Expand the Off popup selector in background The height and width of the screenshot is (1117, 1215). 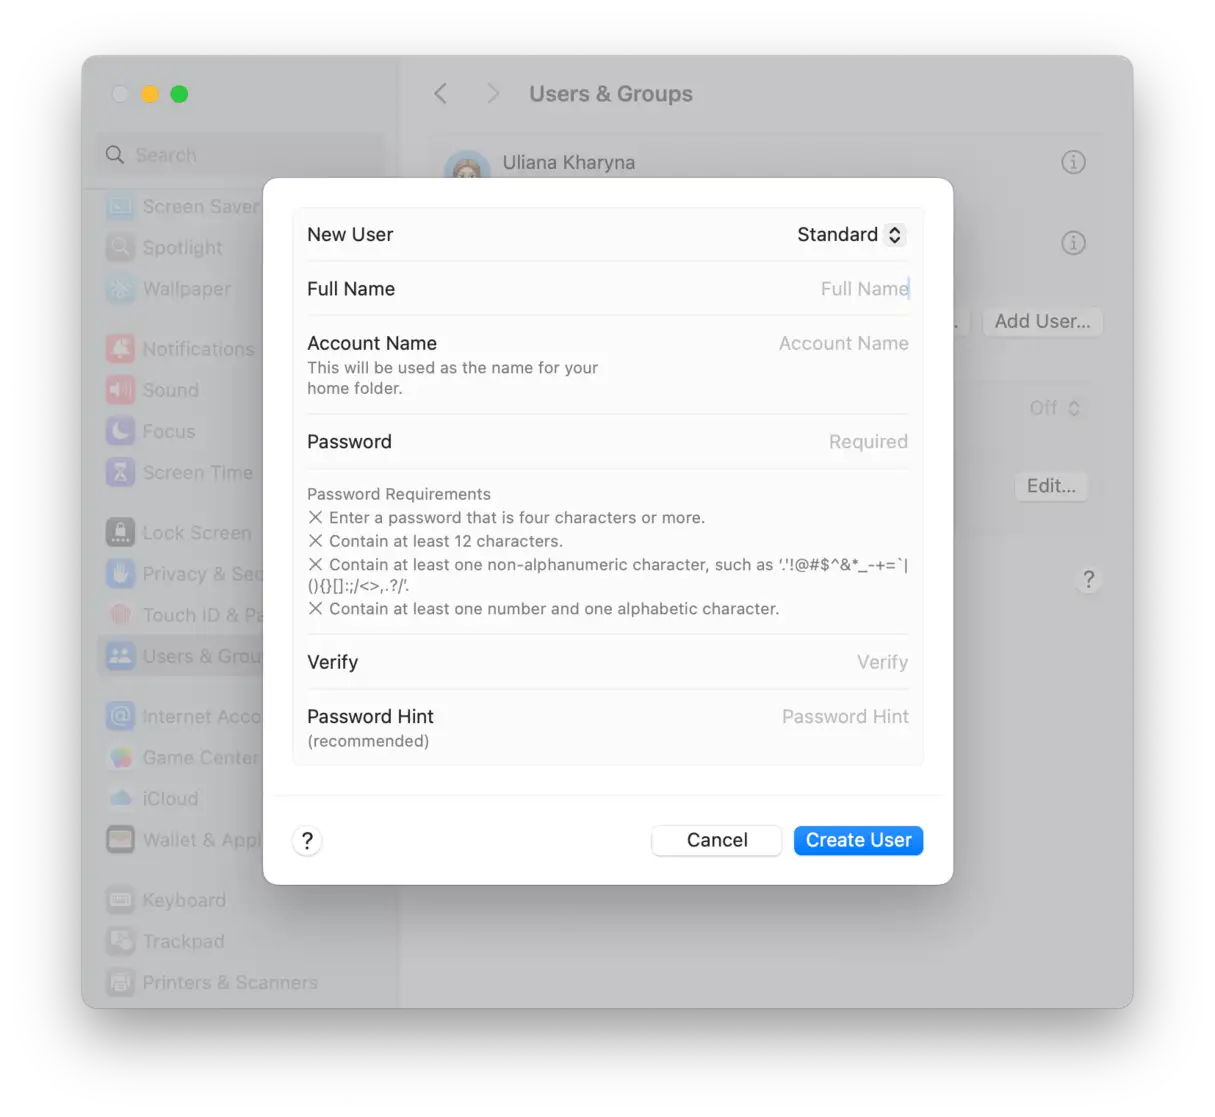pyautogui.click(x=1055, y=408)
